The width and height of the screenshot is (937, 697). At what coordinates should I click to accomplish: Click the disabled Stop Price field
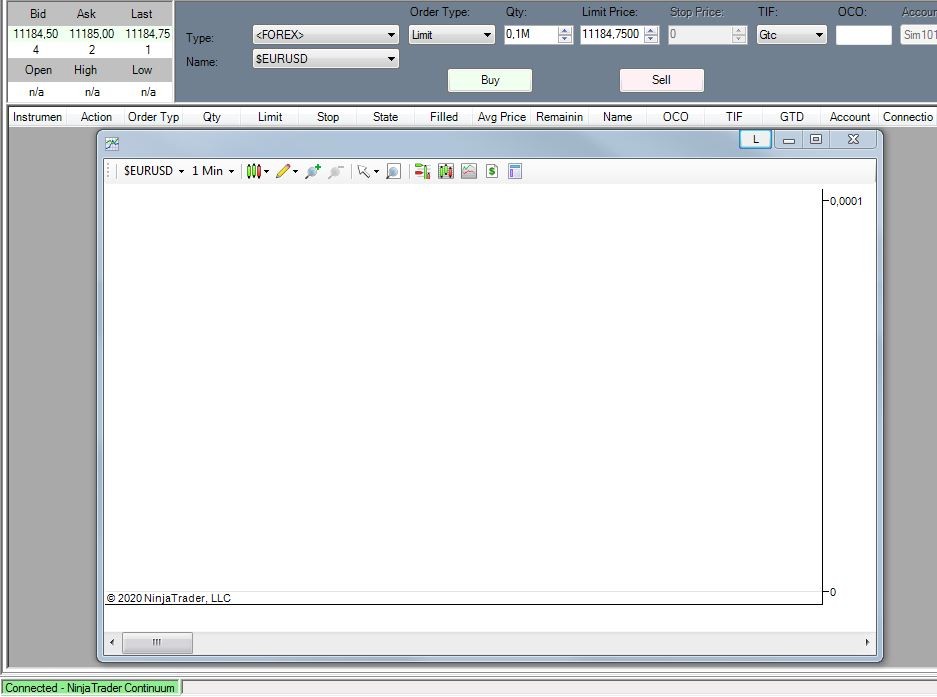click(x=700, y=35)
